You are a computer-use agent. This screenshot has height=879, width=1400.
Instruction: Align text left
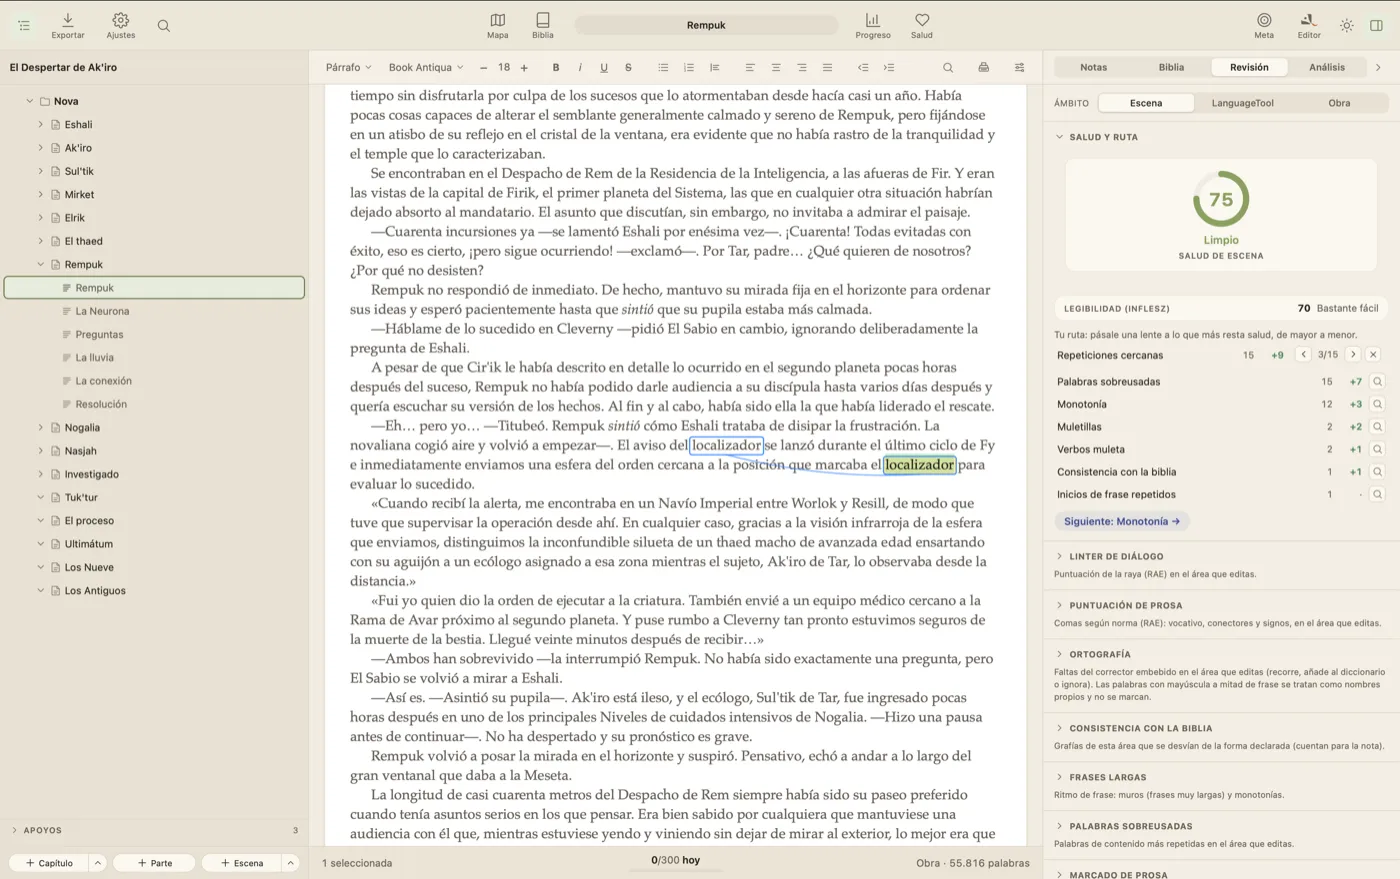point(750,68)
